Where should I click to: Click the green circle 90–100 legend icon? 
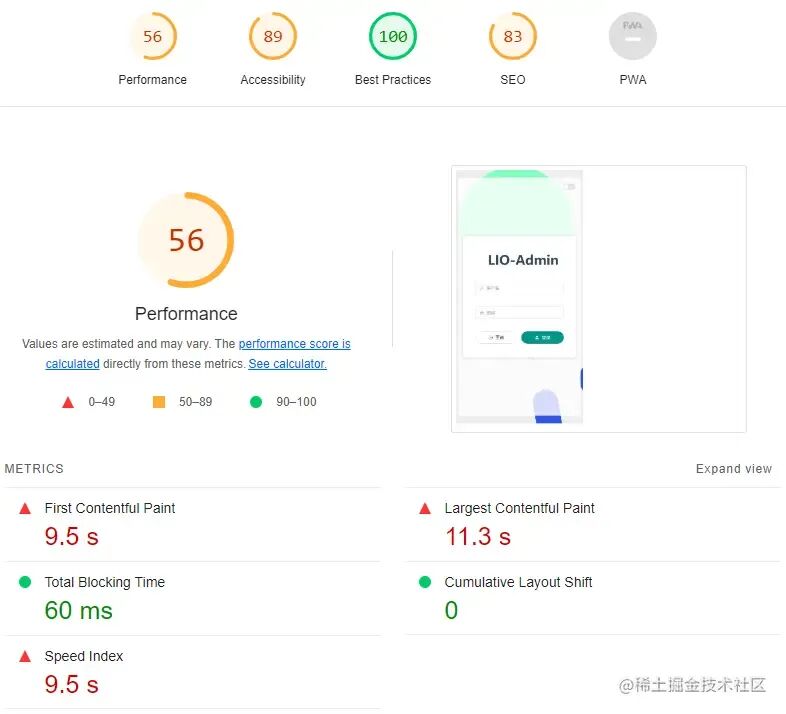256,402
